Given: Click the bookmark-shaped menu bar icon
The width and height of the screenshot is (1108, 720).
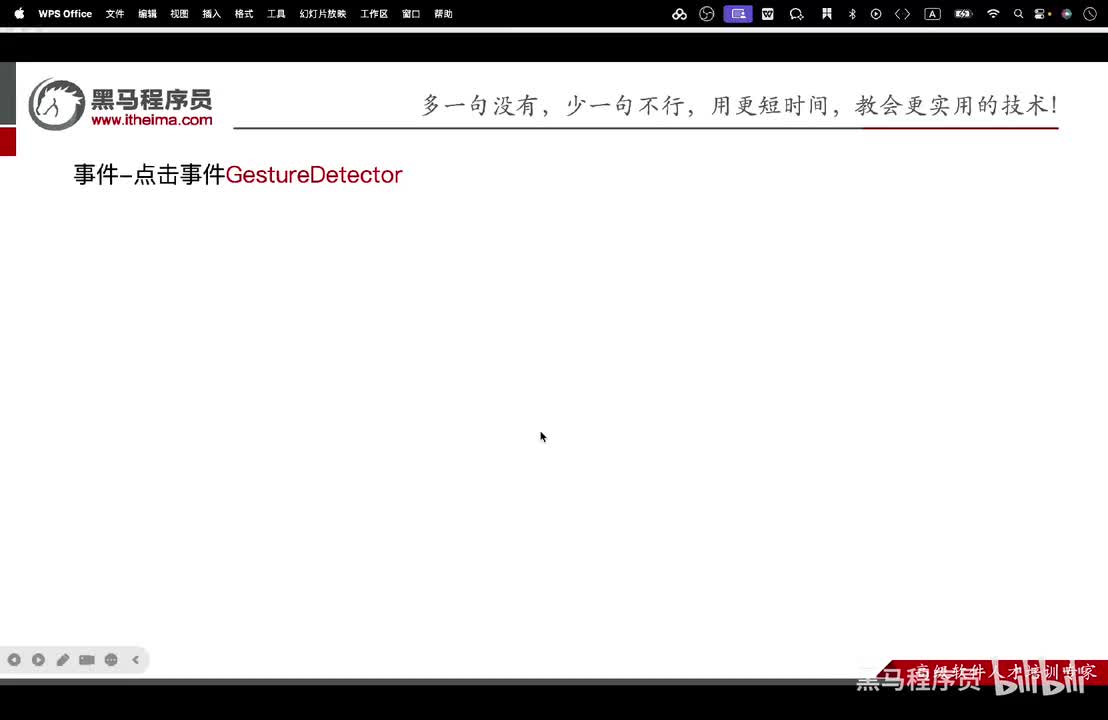Looking at the screenshot, I should tap(826, 13).
